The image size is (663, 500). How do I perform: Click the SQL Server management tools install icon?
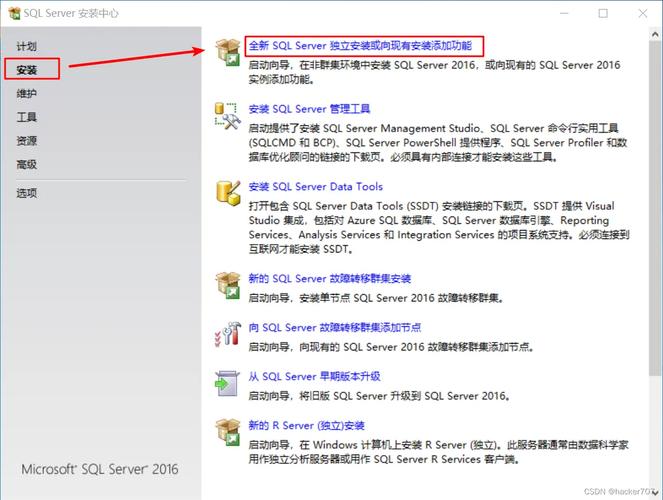(228, 115)
